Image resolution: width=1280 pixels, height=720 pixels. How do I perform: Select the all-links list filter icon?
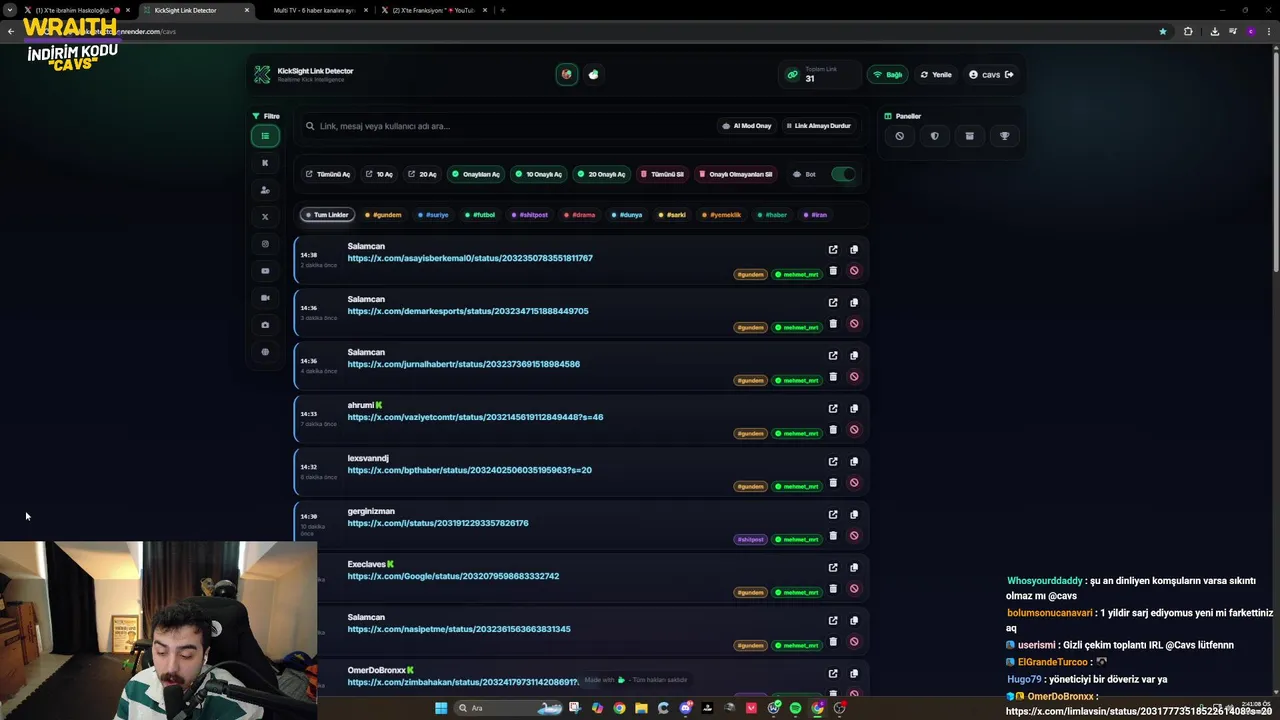click(265, 136)
